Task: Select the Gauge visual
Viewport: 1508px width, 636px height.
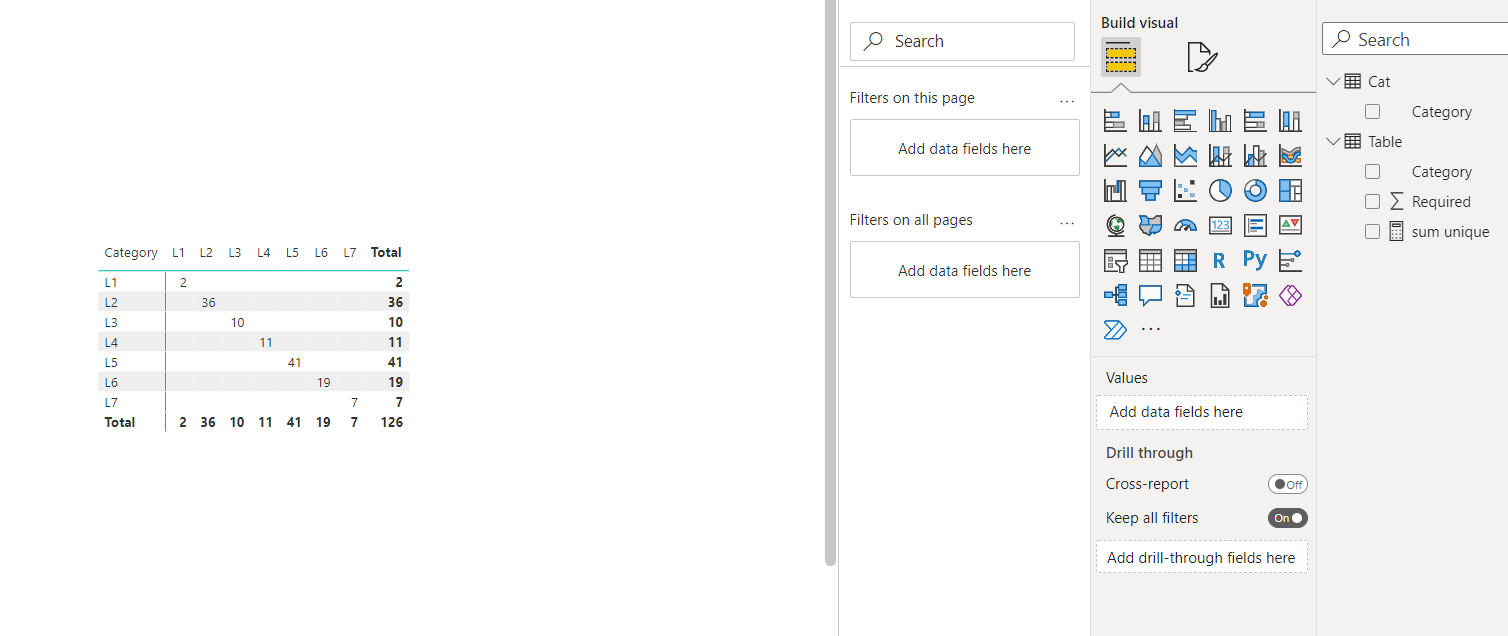Action: pos(1185,225)
